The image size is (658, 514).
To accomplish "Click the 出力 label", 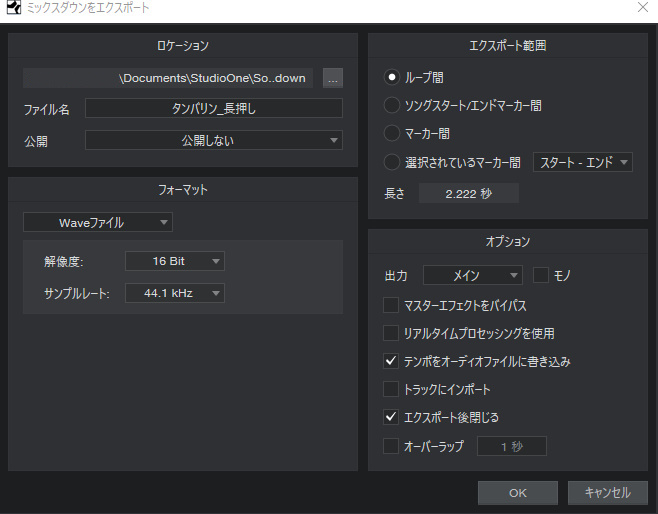I will coord(396,276).
